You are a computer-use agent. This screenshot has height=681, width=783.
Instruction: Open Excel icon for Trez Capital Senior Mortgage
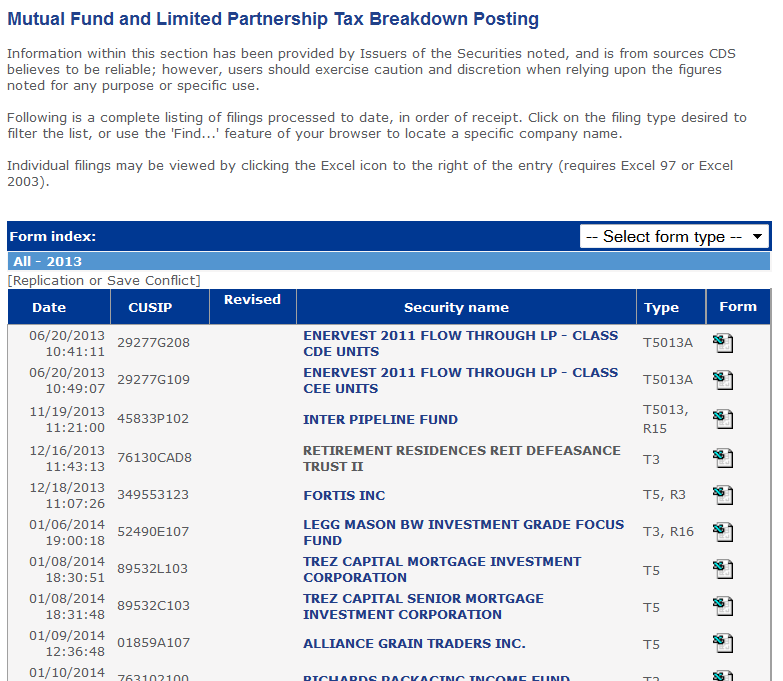click(x=723, y=606)
